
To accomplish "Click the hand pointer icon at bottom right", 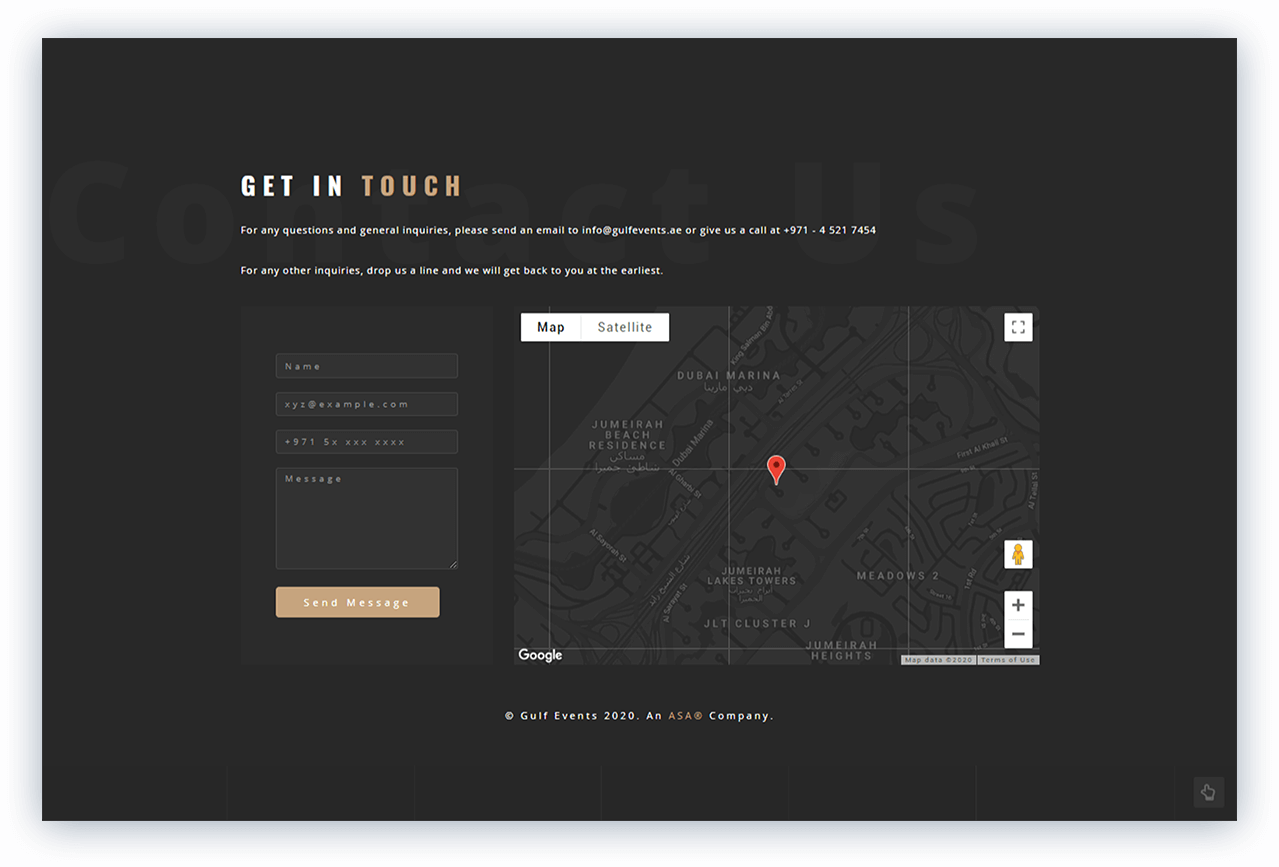I will (1208, 792).
